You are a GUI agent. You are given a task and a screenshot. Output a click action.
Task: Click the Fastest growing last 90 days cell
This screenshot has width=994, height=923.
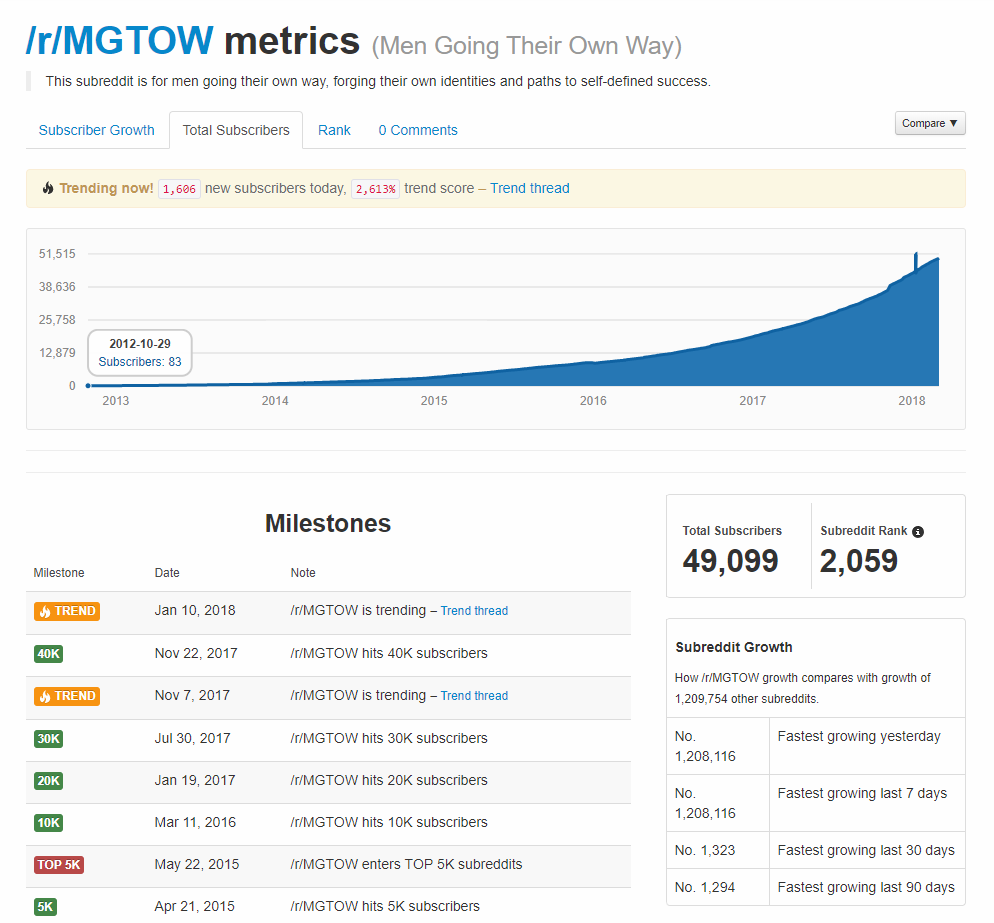(x=867, y=888)
